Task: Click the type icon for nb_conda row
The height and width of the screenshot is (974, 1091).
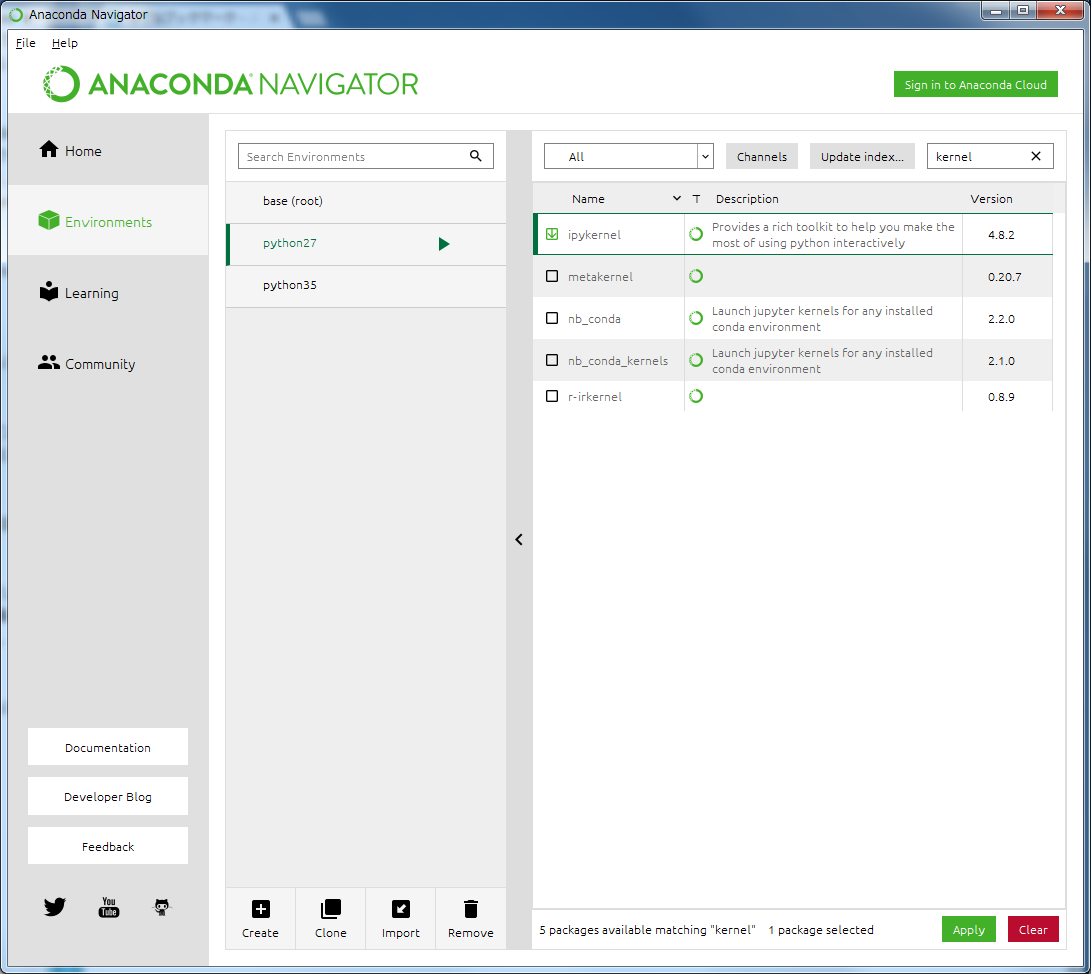Action: coord(696,318)
